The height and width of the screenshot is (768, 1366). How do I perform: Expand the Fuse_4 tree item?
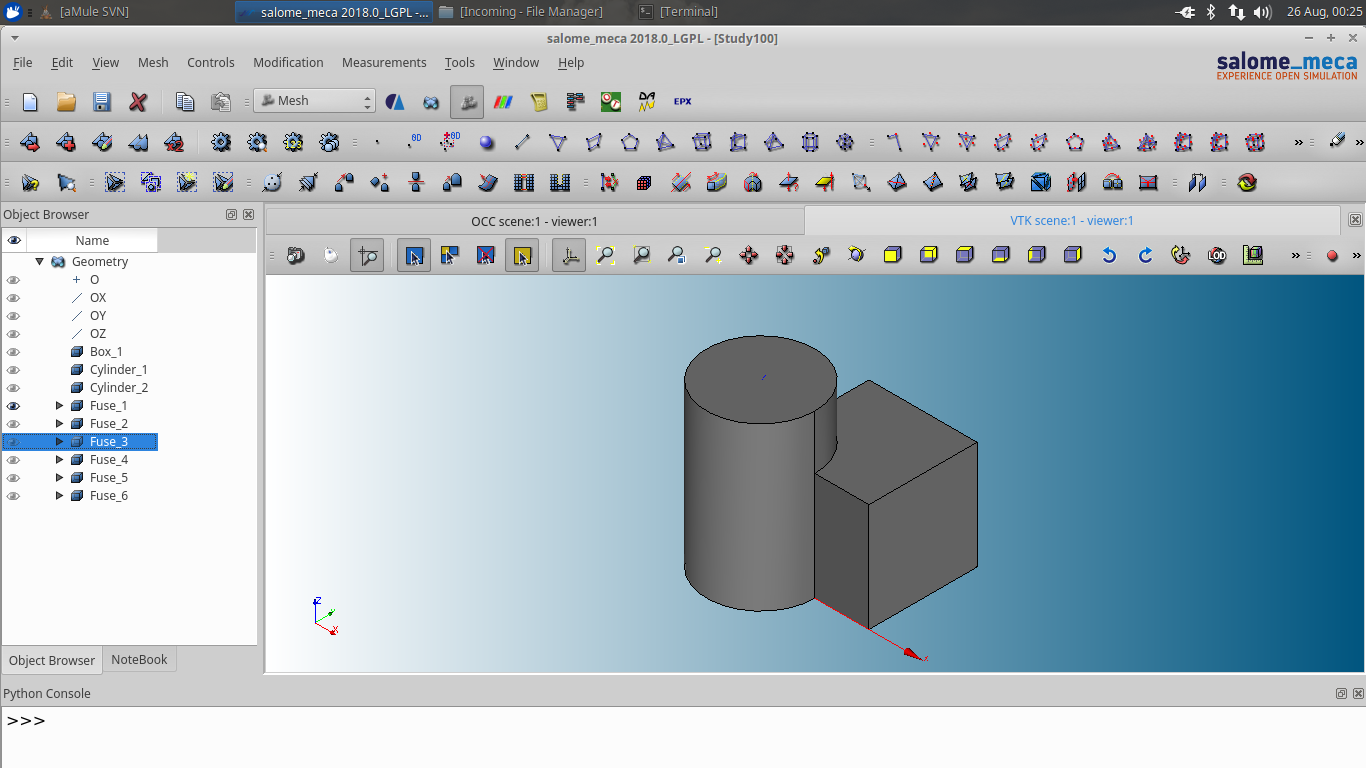coord(59,459)
